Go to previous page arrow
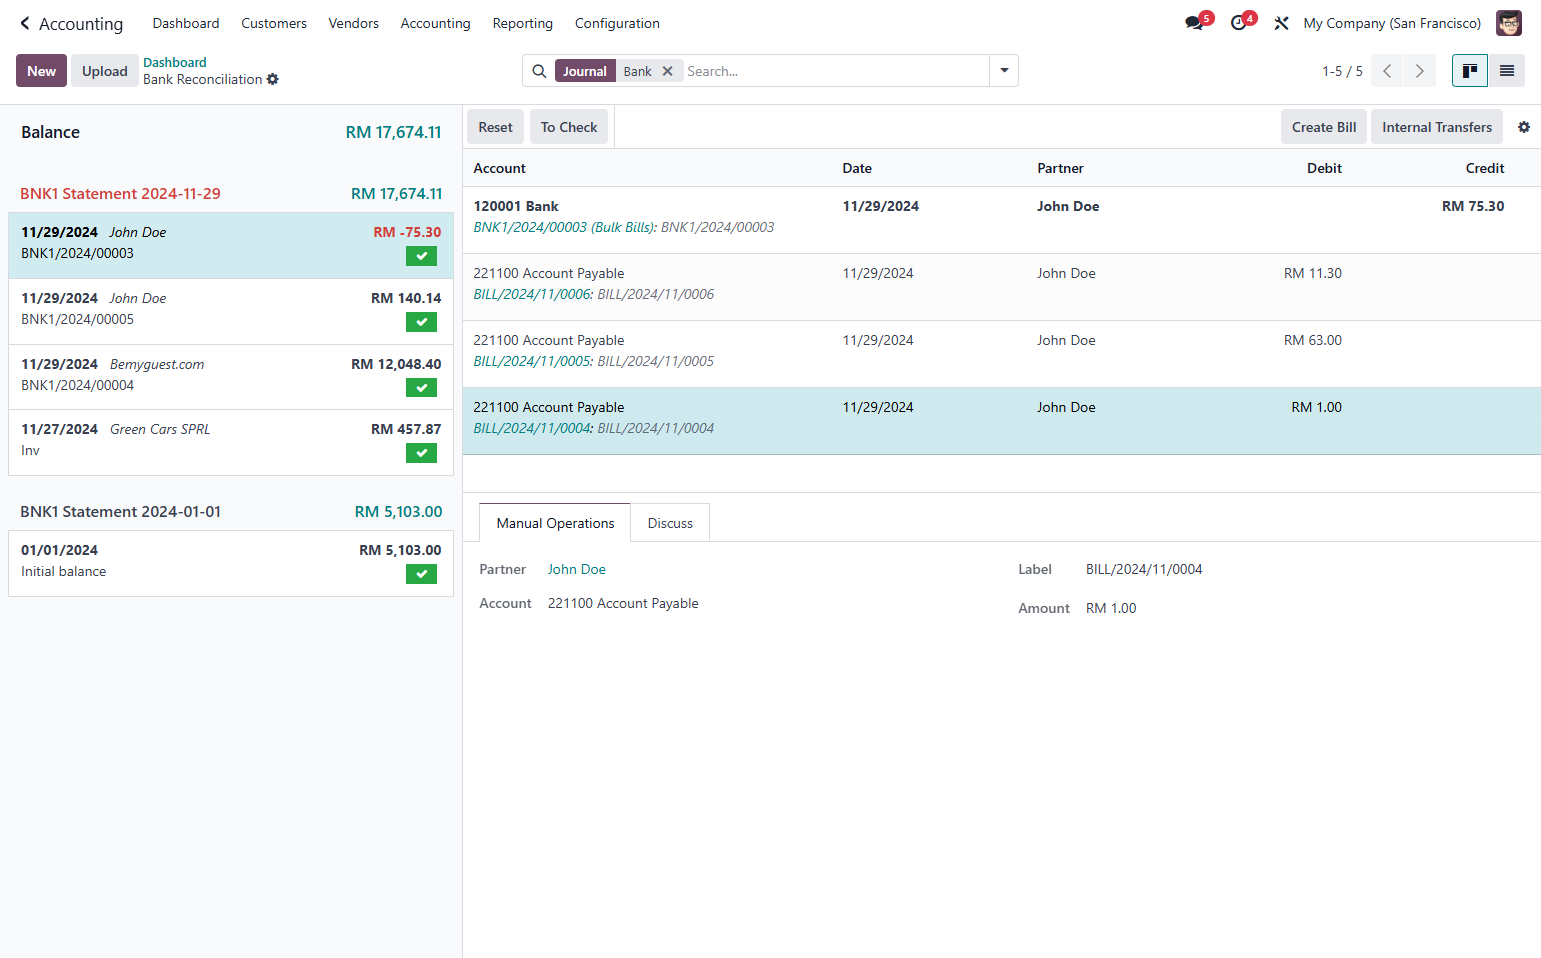Image resolution: width=1541 pixels, height=958 pixels. click(x=1387, y=71)
